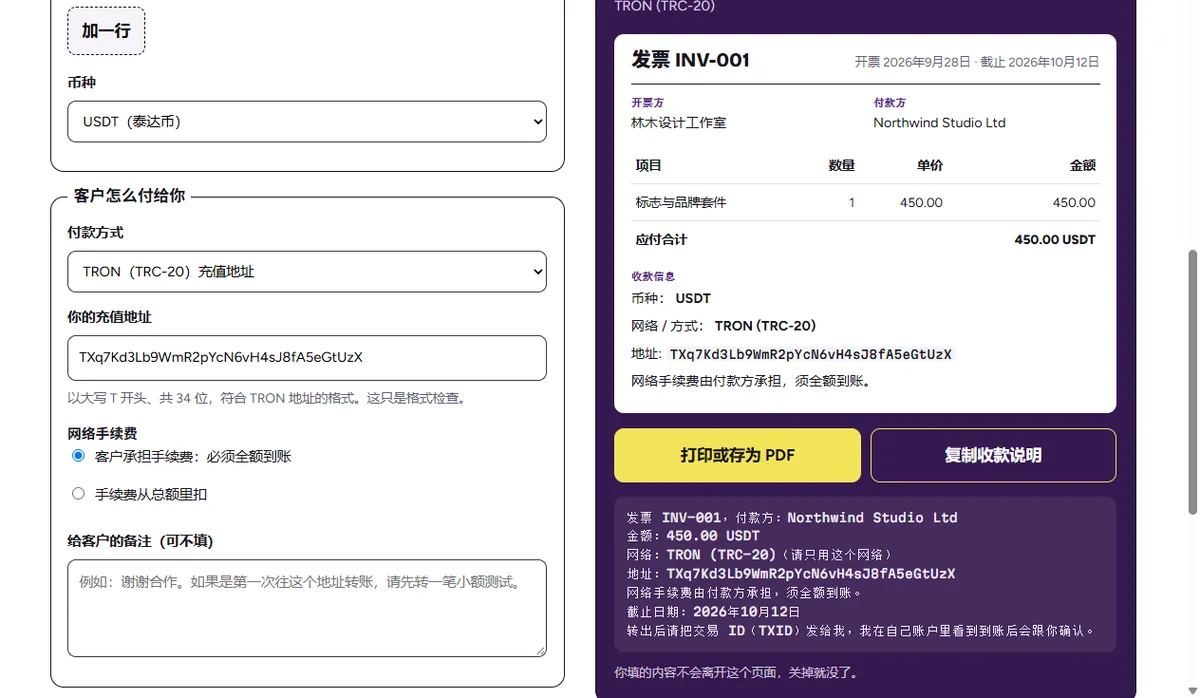This screenshot has height=698, width=1200.
Task: Select 手续费从总额里扣 radio option
Action: [78, 493]
